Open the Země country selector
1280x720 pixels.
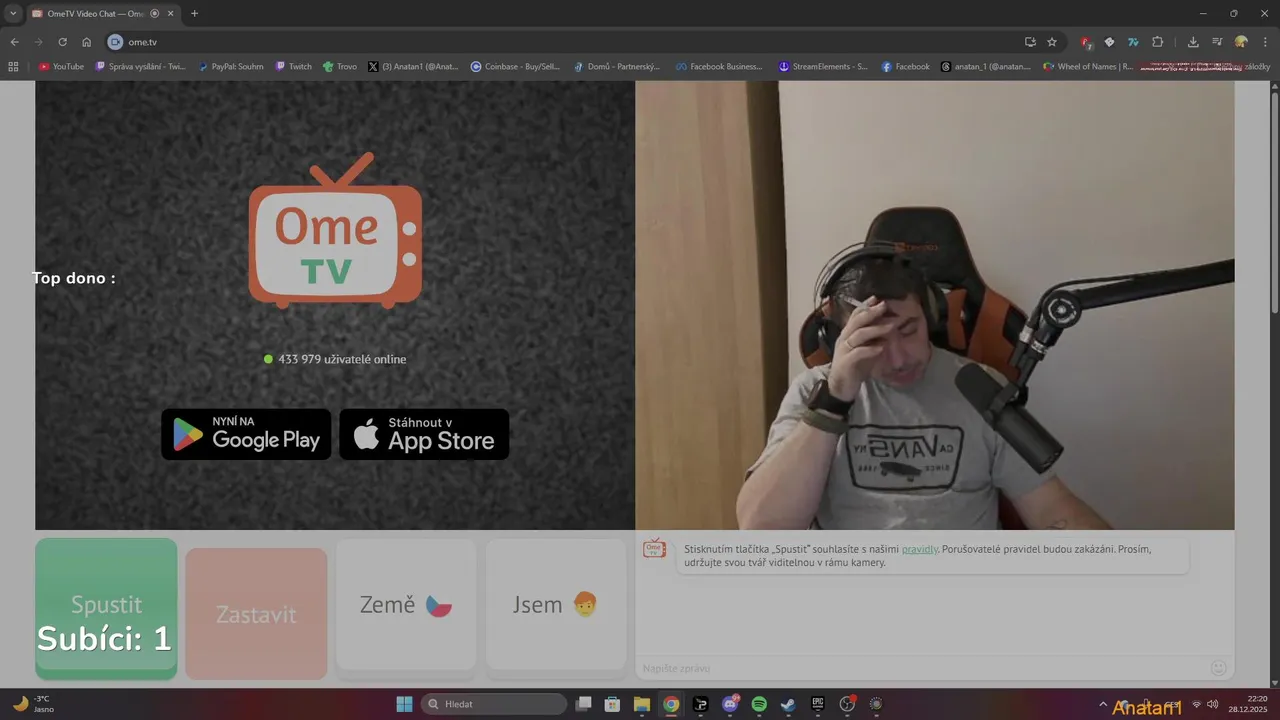(x=406, y=605)
